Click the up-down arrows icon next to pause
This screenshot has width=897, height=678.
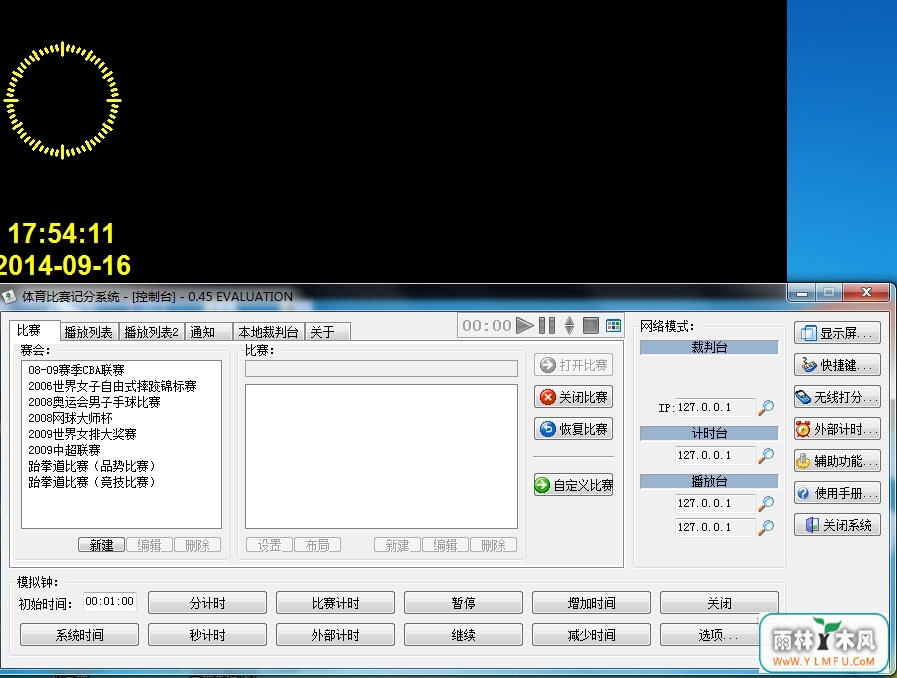[x=569, y=326]
